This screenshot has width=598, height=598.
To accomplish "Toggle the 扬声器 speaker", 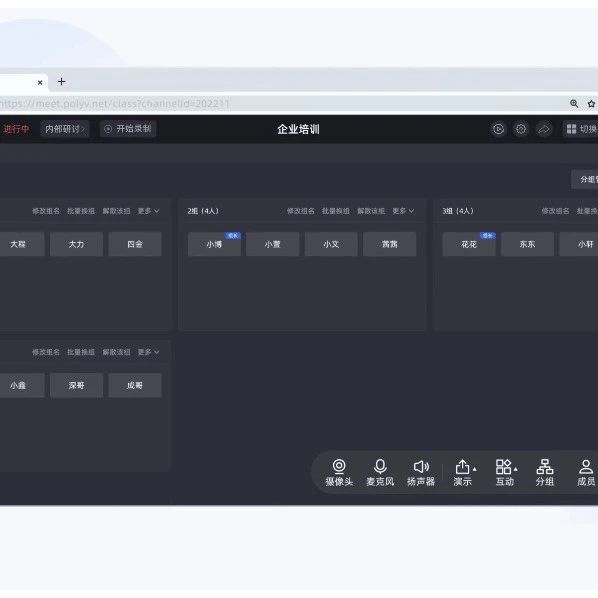I will click(x=421, y=473).
